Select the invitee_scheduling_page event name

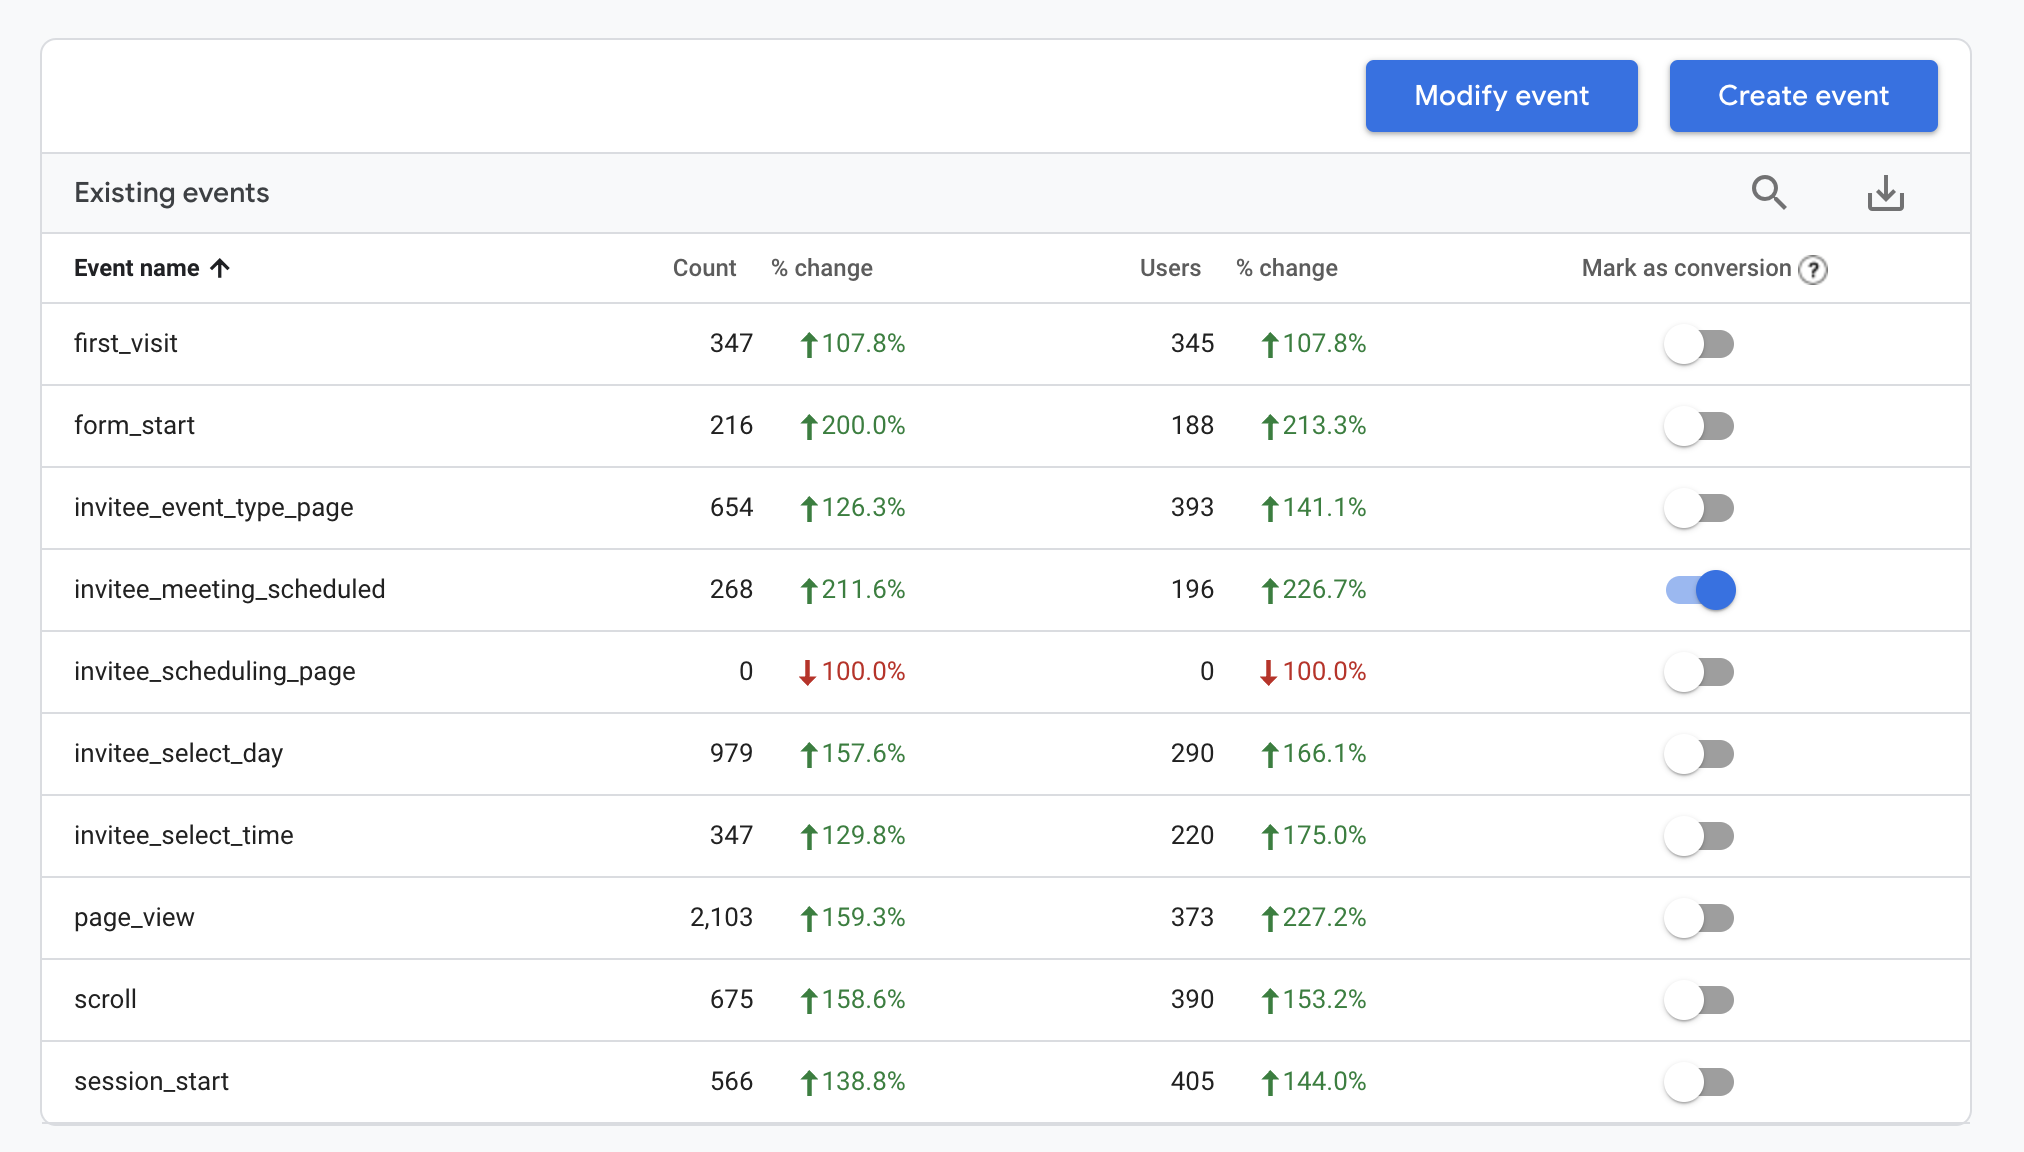point(215,671)
